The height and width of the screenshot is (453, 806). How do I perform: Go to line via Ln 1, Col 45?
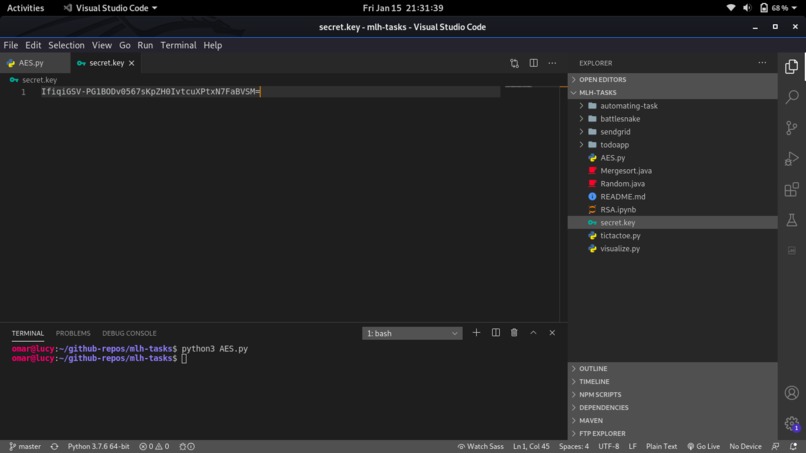(531, 446)
